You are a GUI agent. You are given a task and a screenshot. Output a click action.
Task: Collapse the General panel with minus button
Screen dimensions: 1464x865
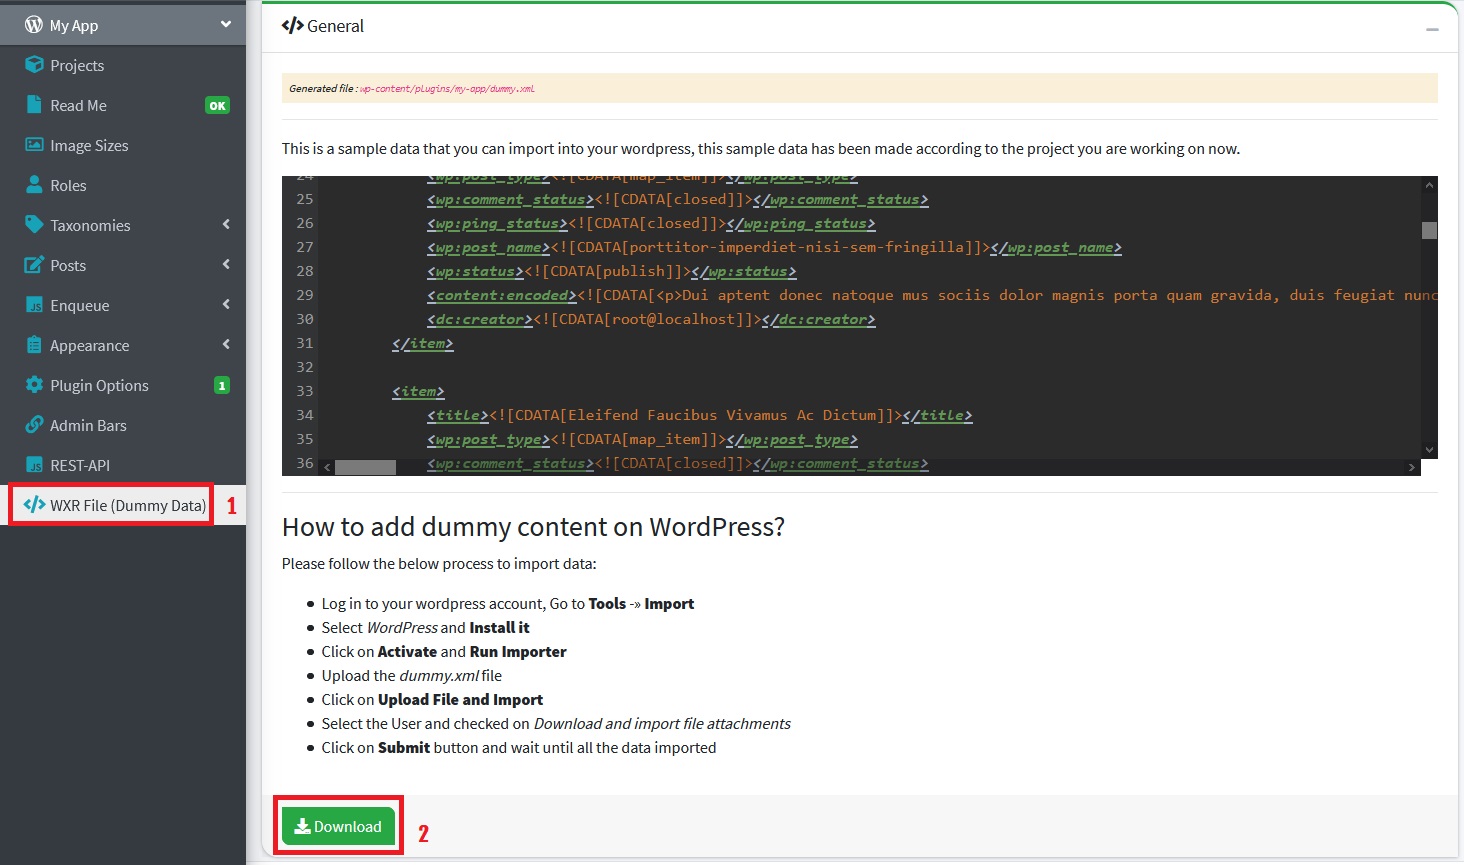point(1432,29)
